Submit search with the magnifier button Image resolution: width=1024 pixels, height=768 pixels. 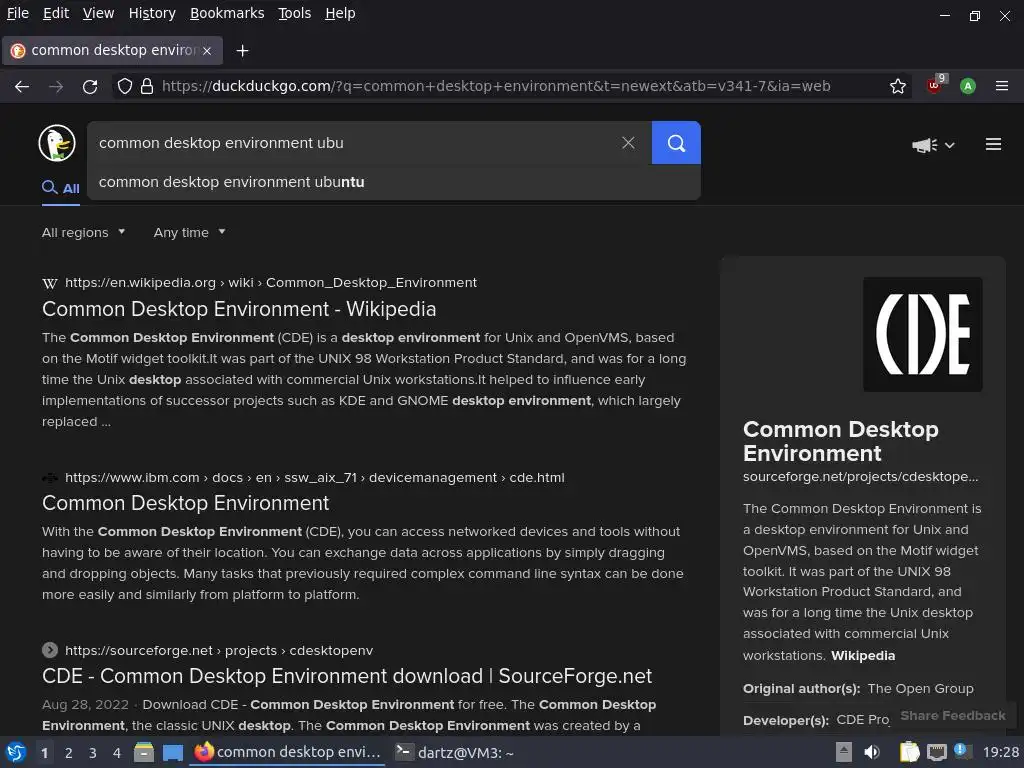coord(676,142)
